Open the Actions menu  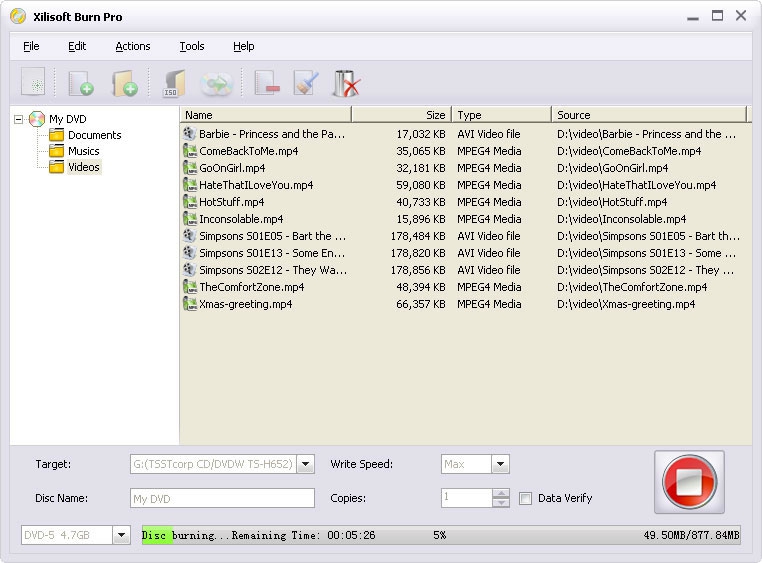(x=133, y=46)
